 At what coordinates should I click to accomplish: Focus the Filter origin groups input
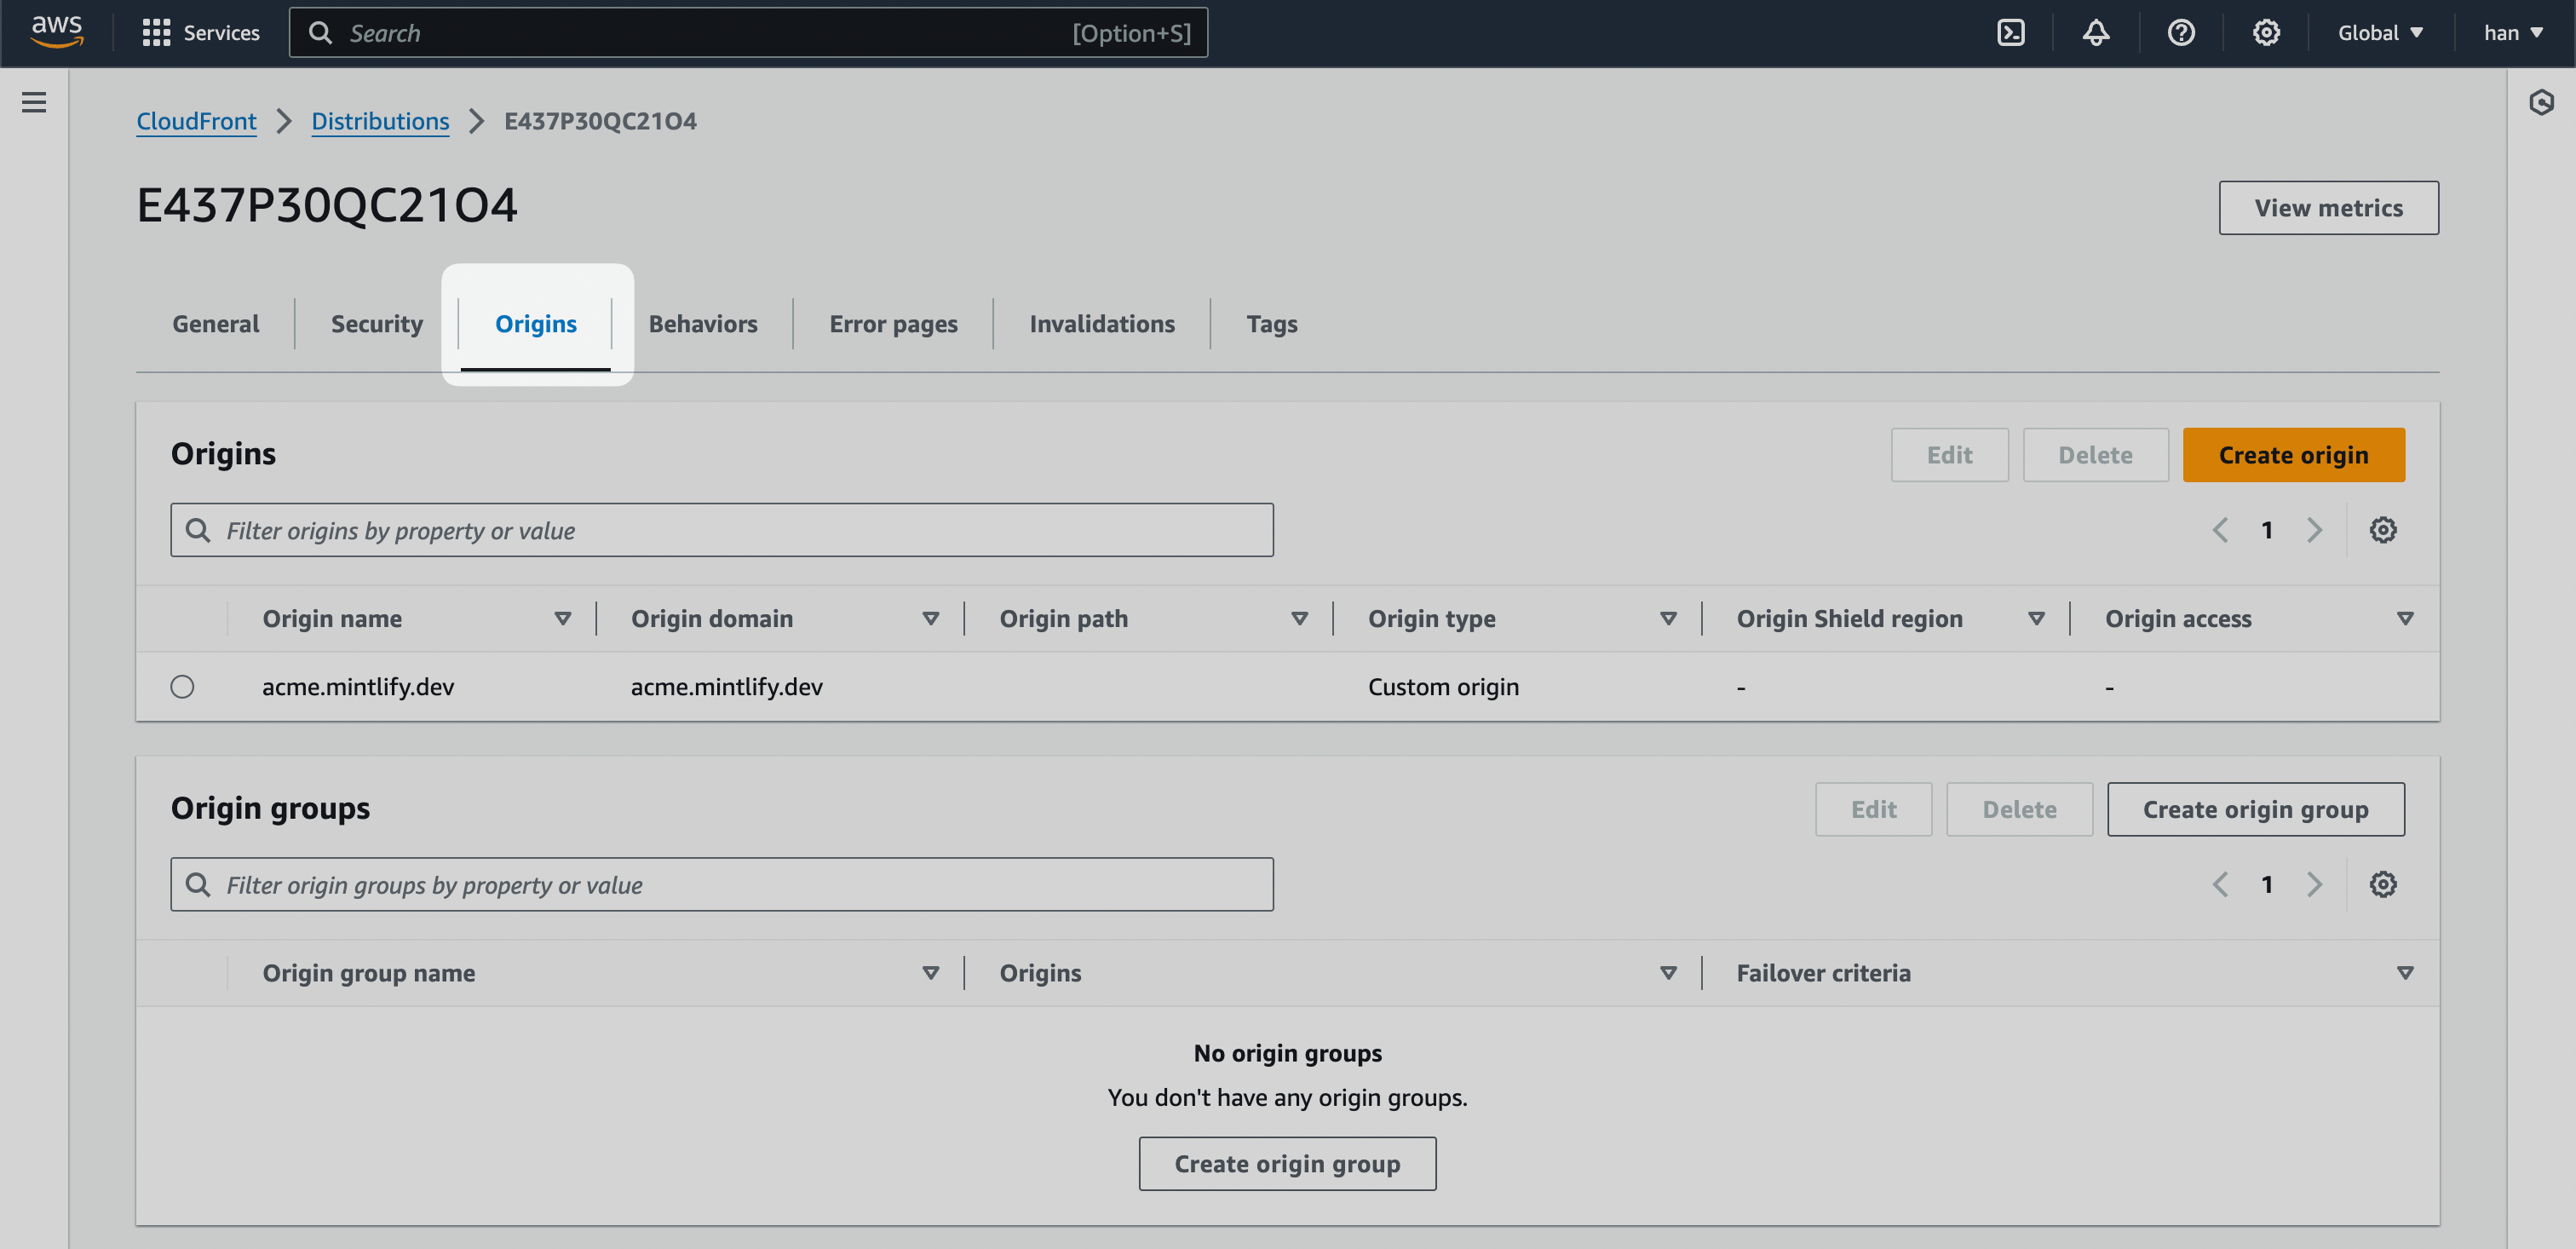(721, 884)
